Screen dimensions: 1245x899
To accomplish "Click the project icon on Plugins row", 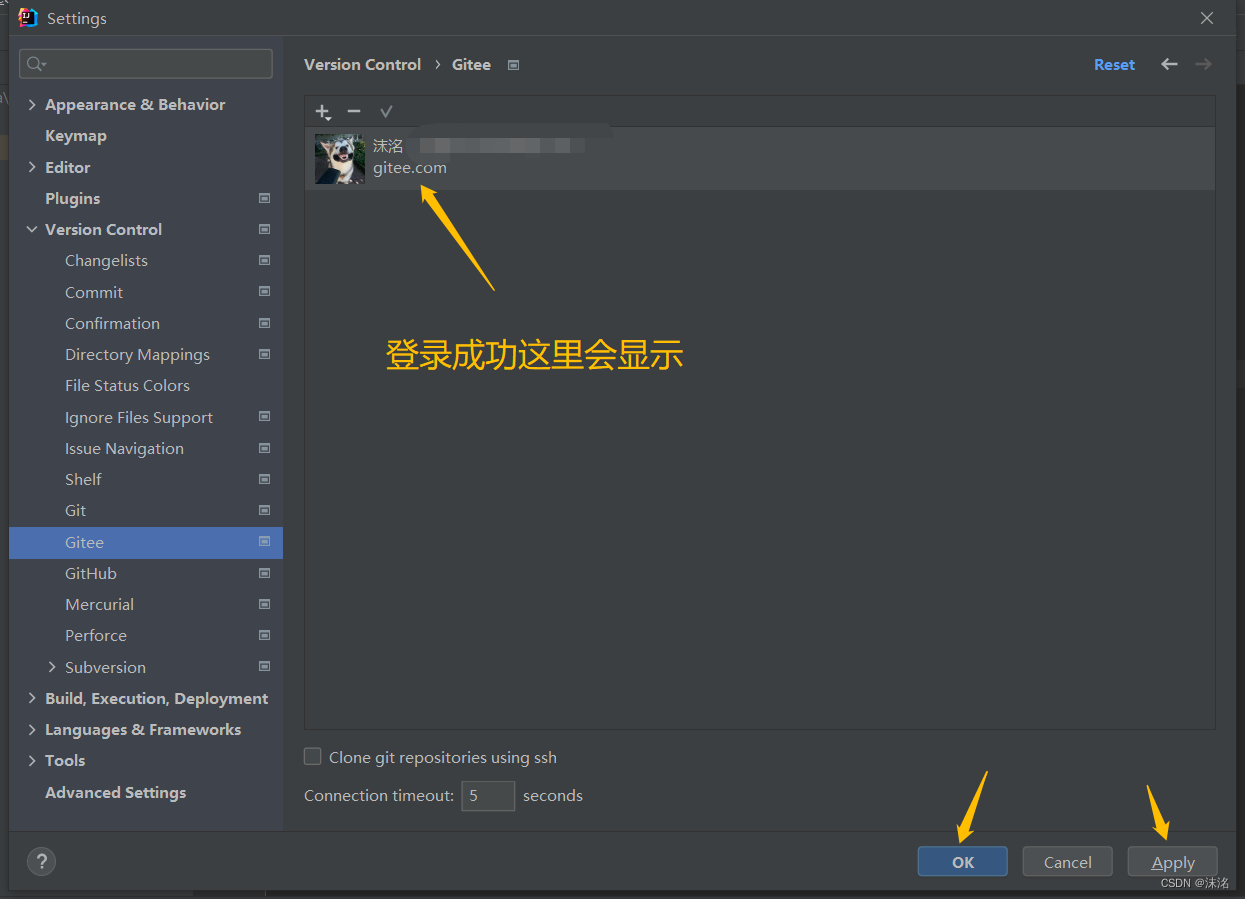I will coord(264,198).
